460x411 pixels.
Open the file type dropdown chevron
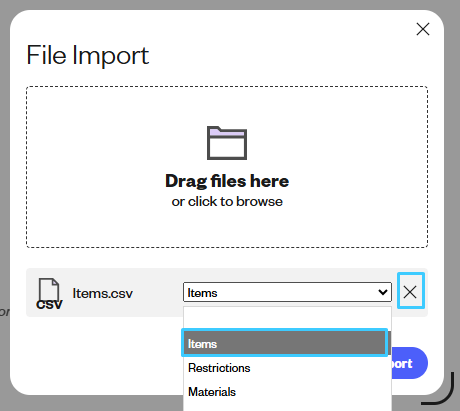click(383, 292)
